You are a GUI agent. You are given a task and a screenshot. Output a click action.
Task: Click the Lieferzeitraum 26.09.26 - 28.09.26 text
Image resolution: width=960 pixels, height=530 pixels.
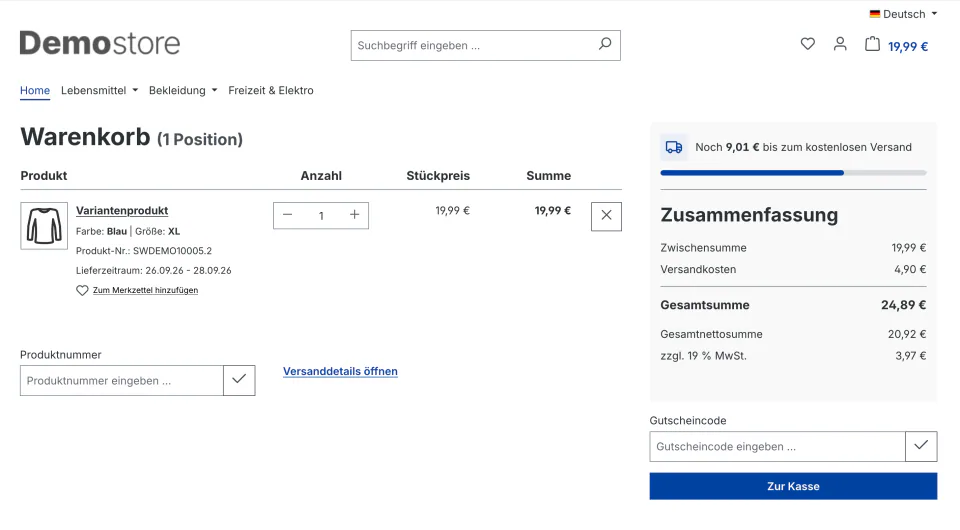pos(154,271)
